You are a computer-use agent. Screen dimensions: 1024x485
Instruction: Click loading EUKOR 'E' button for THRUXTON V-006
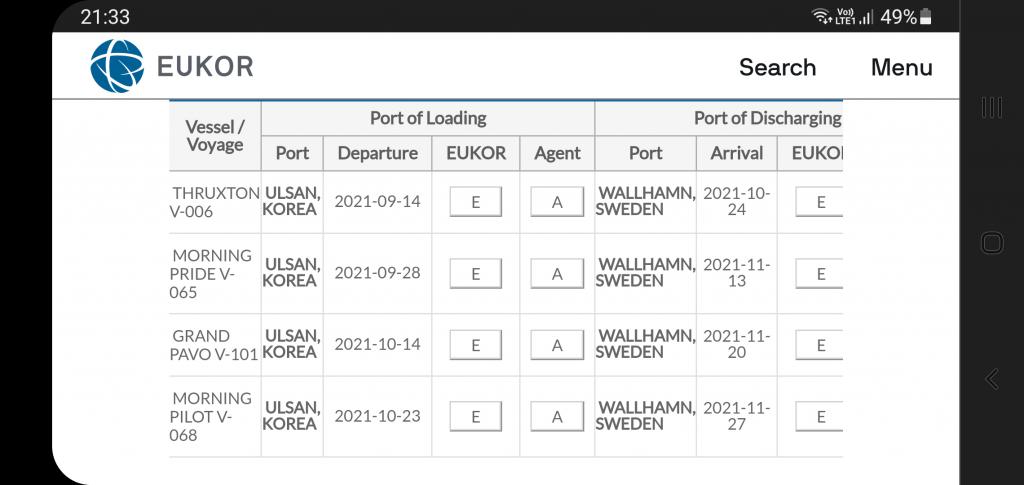475,202
